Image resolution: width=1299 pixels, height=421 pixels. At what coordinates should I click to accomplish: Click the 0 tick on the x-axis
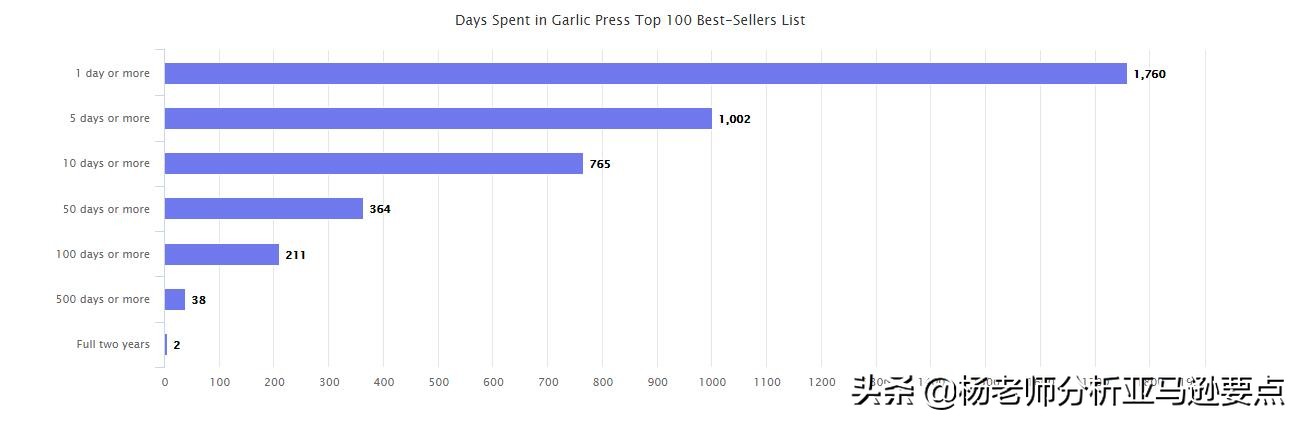coord(165,382)
